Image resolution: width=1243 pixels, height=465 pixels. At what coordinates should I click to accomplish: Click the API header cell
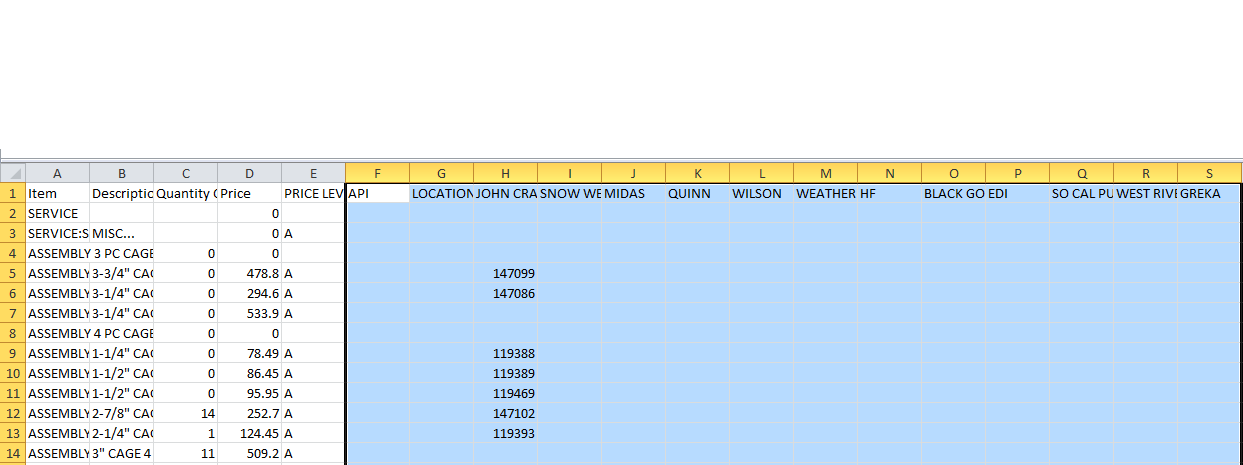pyautogui.click(x=377, y=193)
